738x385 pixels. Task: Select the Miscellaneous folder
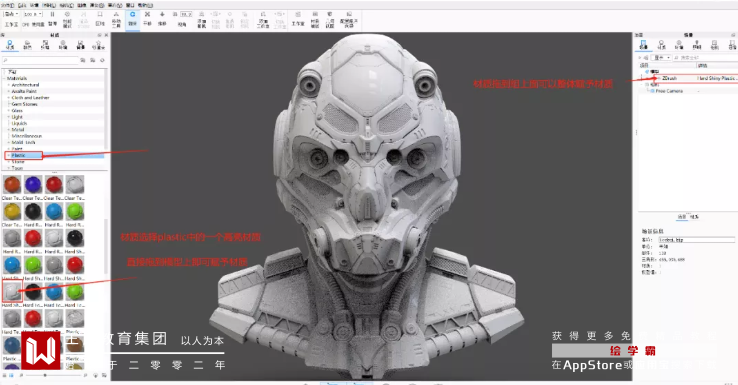click(x=26, y=136)
